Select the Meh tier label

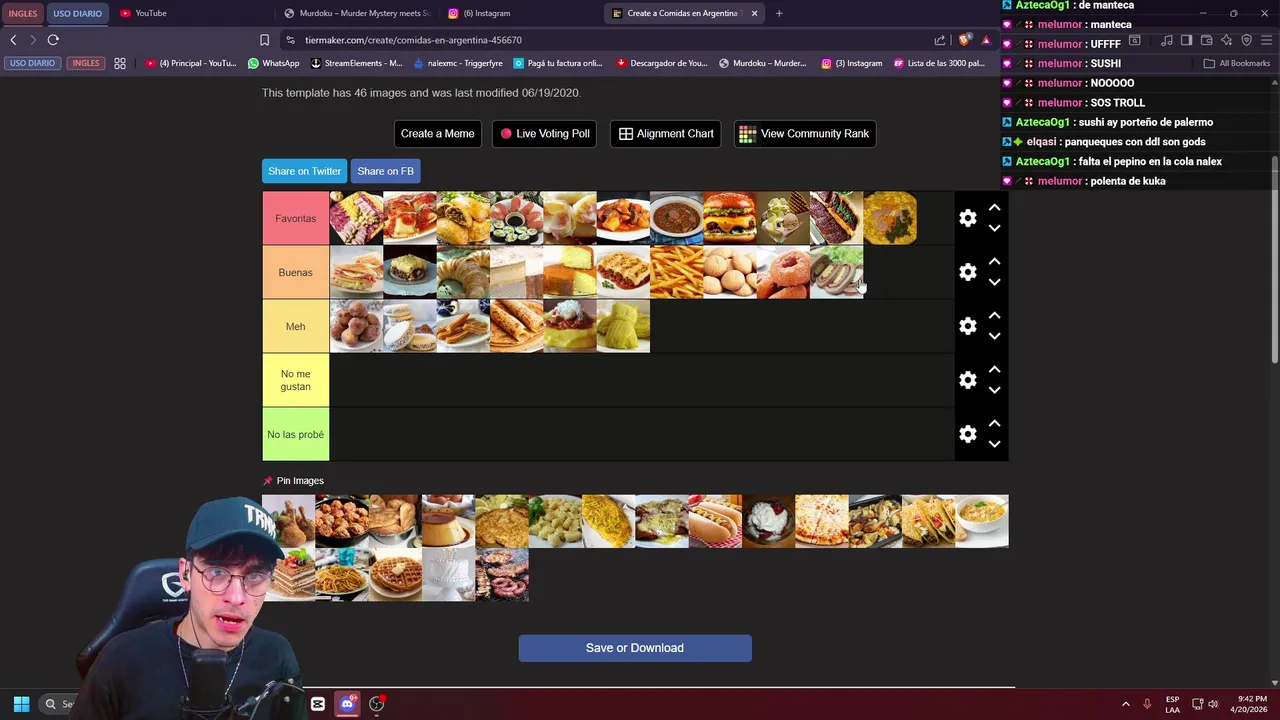click(x=295, y=326)
